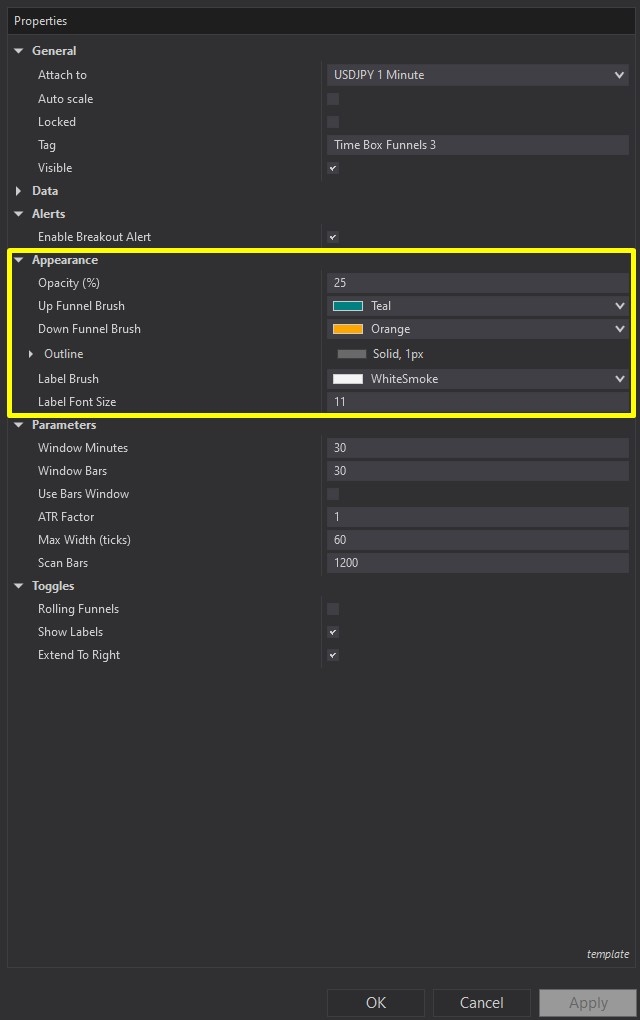
Task: Toggle the Locked checkbox
Action: (x=333, y=122)
